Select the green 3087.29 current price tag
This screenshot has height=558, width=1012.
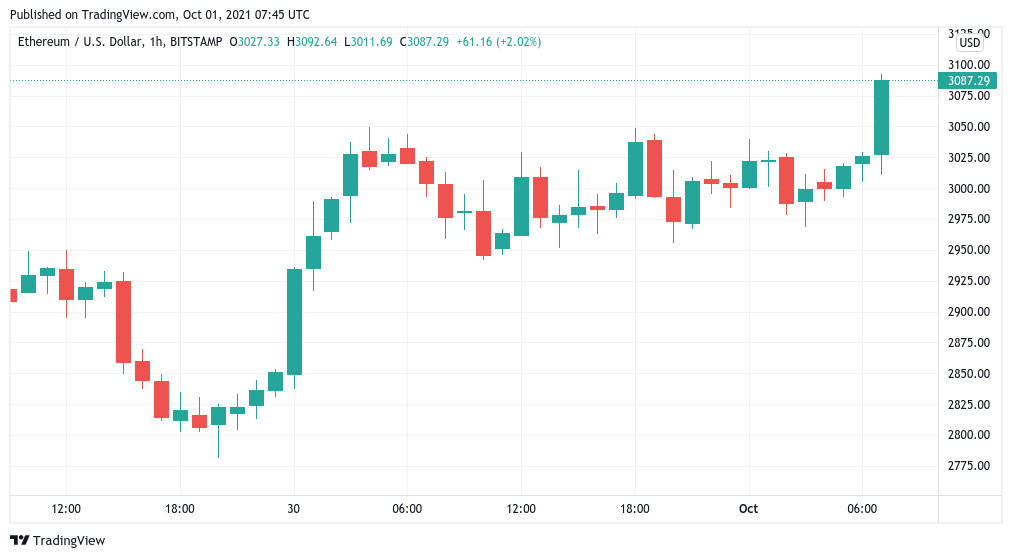(x=968, y=81)
